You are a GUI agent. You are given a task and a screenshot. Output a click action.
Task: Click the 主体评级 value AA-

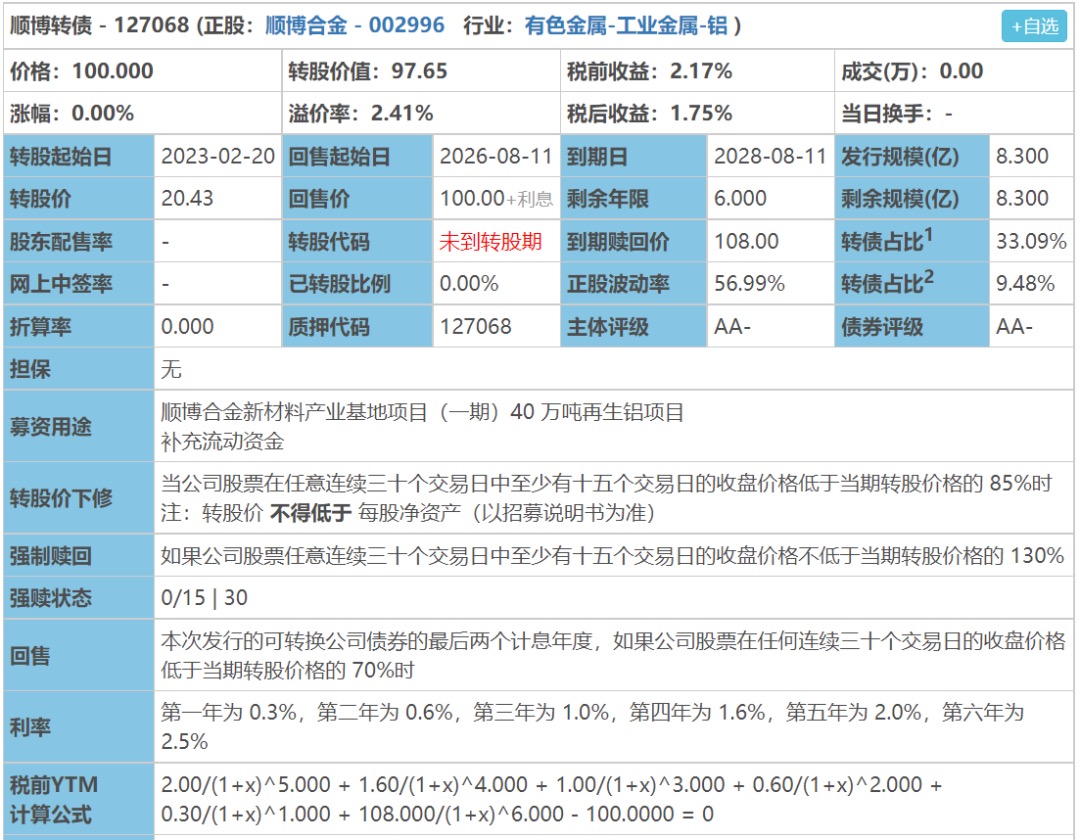coord(732,326)
